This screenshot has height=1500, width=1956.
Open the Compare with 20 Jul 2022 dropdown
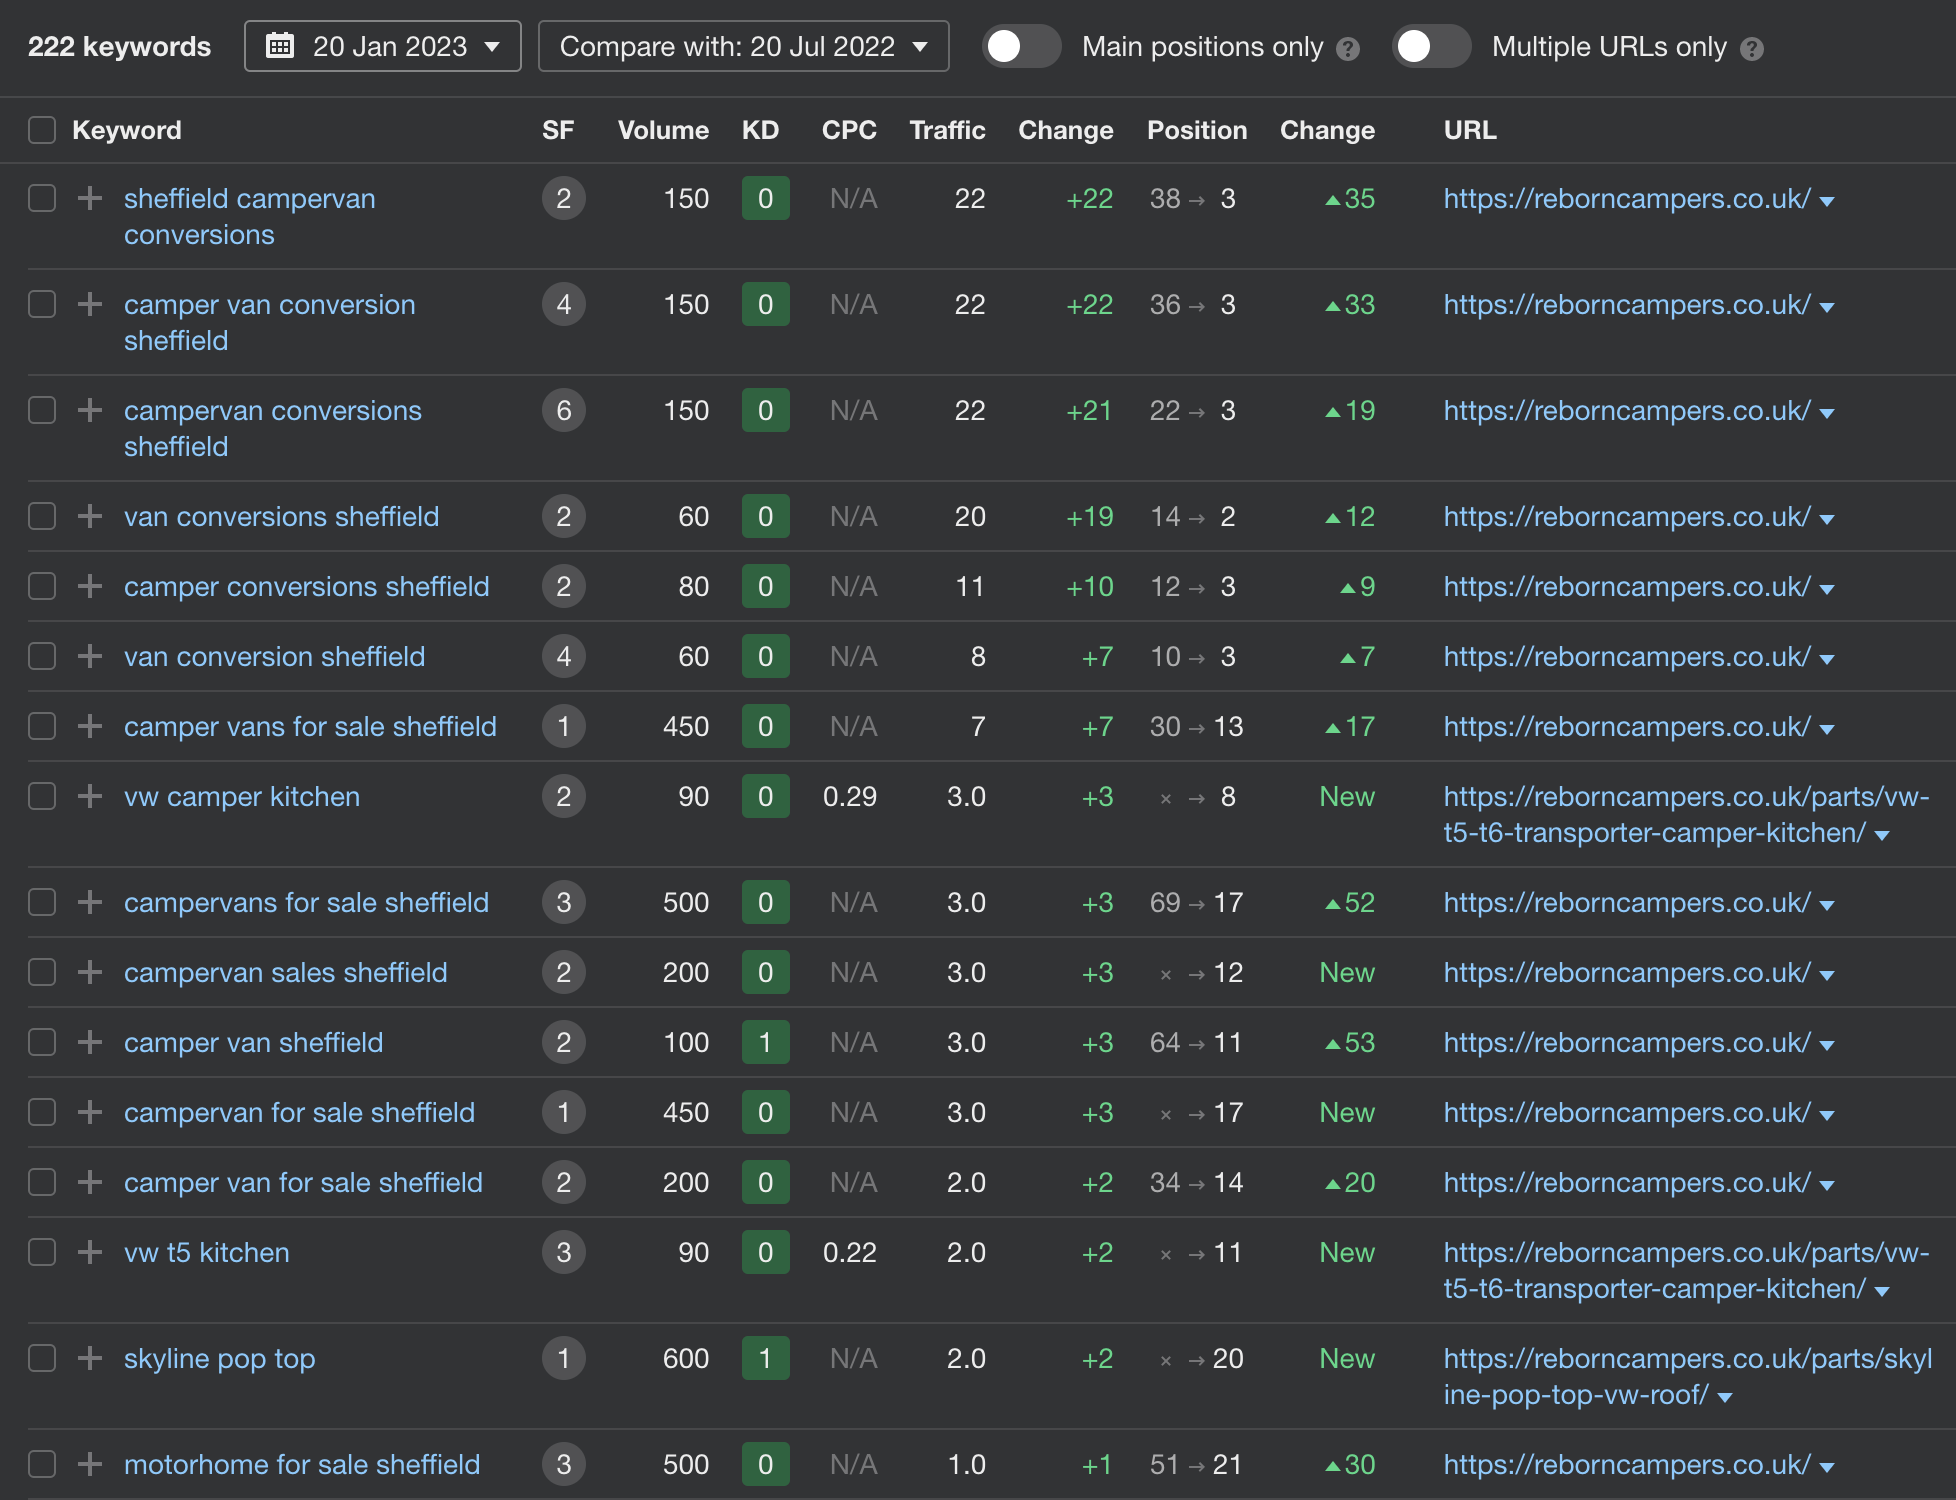coord(743,46)
